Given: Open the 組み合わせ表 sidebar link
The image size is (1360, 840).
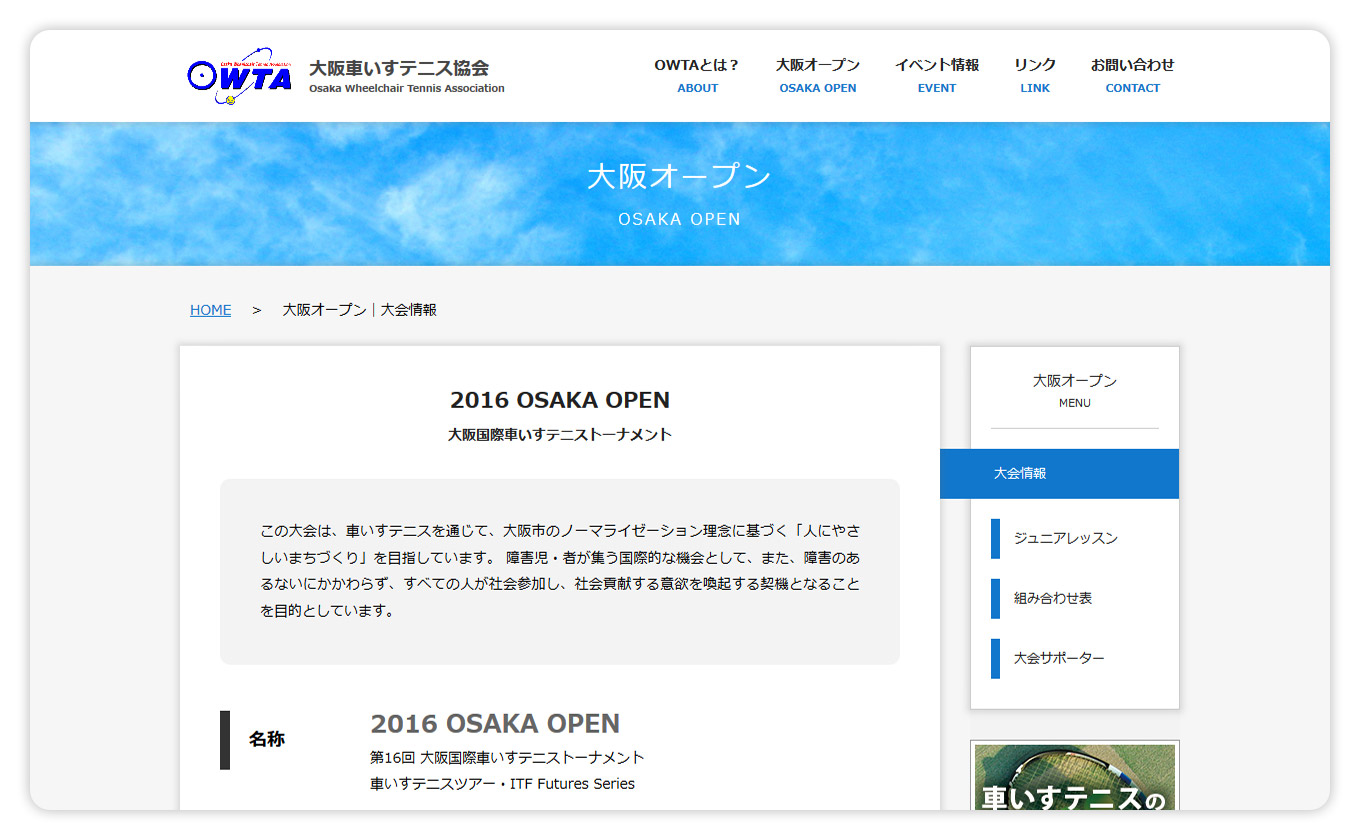Looking at the screenshot, I should (1053, 598).
